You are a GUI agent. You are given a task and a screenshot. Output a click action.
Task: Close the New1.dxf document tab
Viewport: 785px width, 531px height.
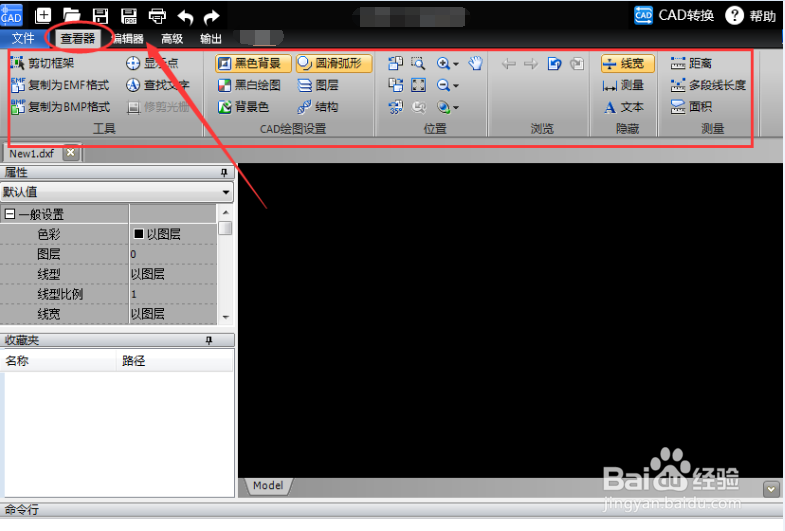(x=71, y=153)
